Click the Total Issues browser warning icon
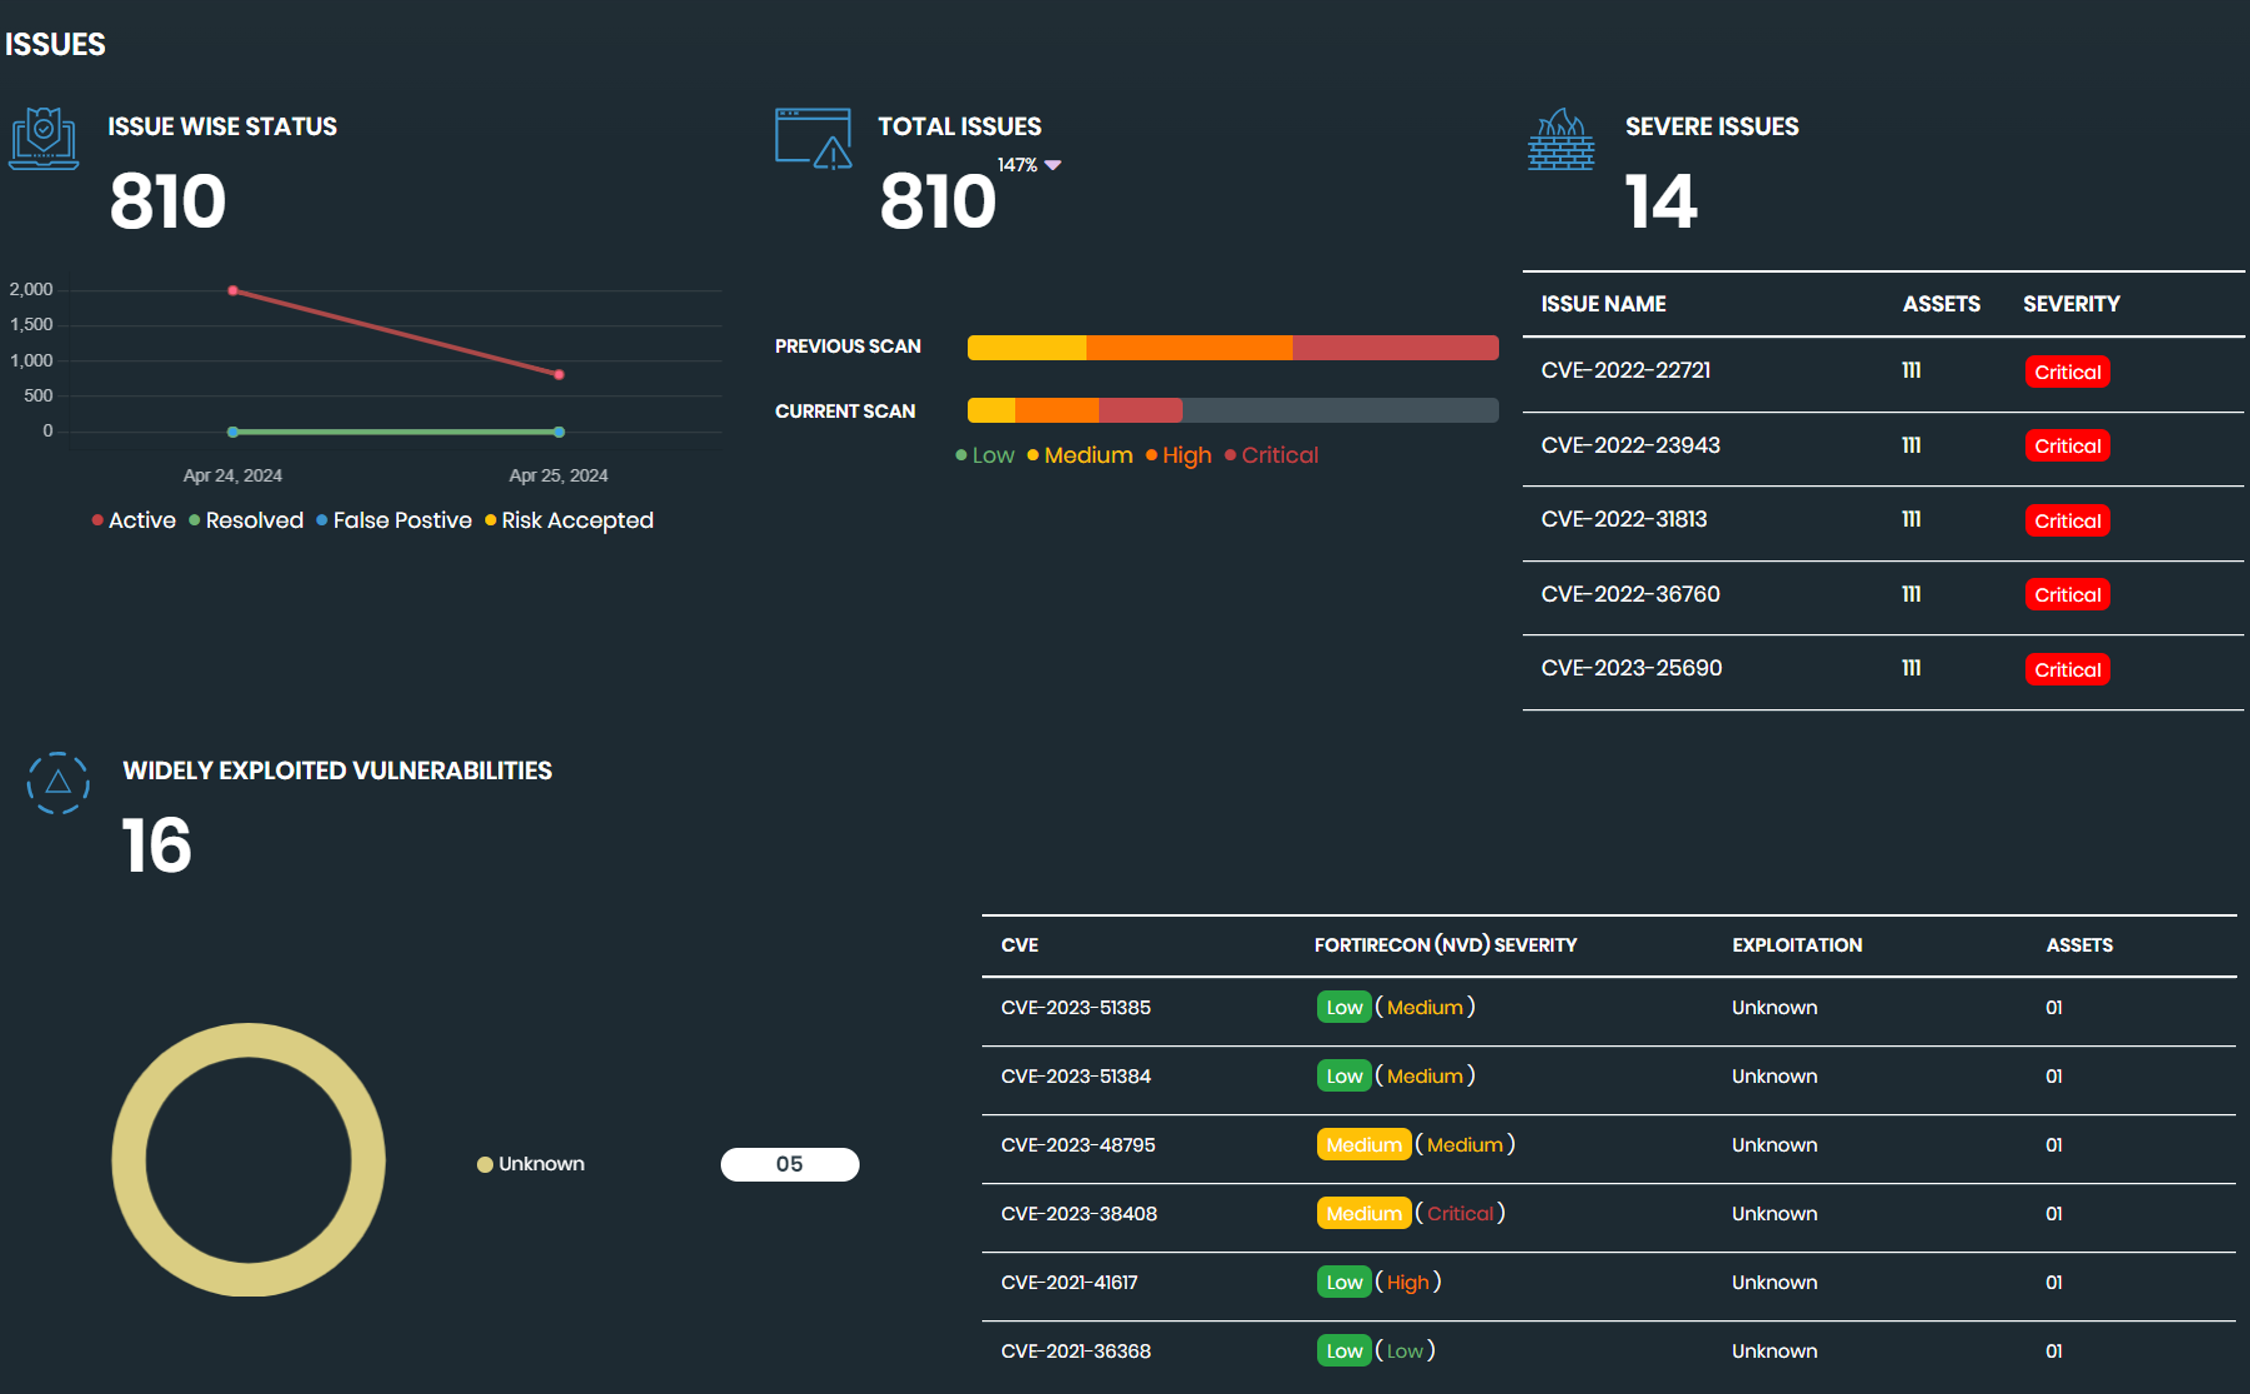2250x1394 pixels. pyautogui.click(x=813, y=138)
